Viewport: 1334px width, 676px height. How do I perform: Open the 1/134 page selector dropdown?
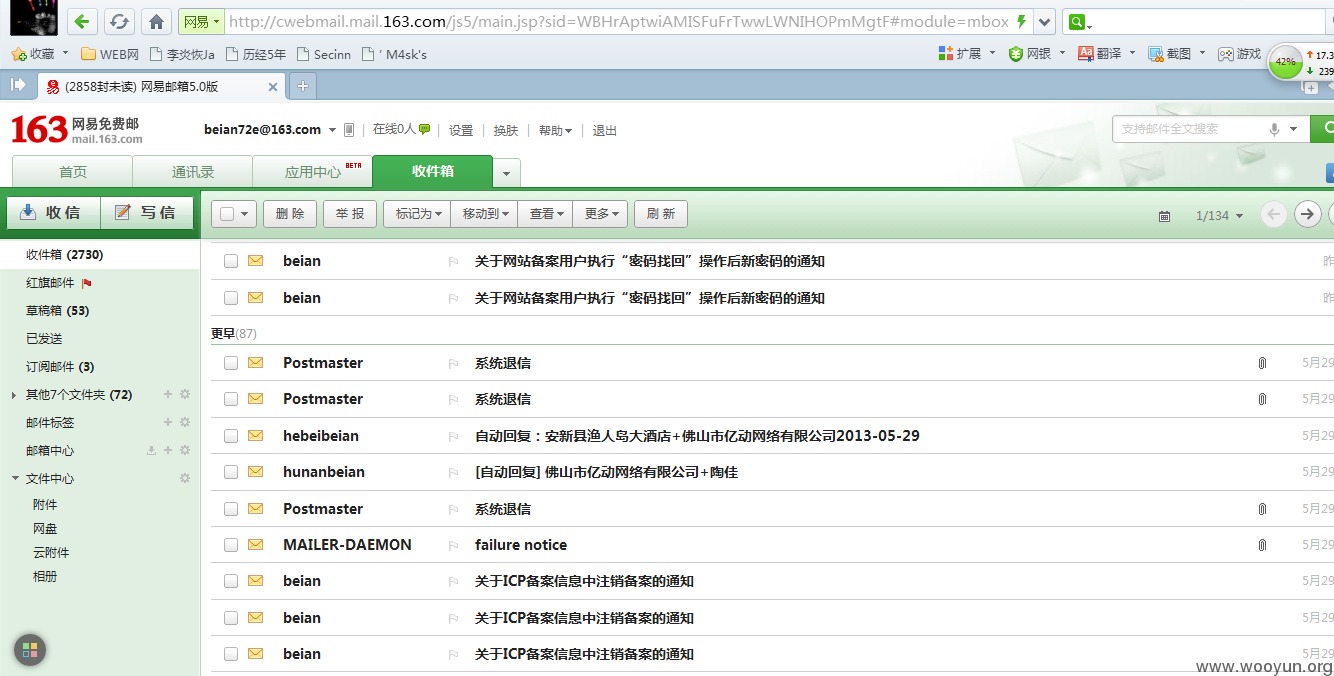(x=1219, y=216)
